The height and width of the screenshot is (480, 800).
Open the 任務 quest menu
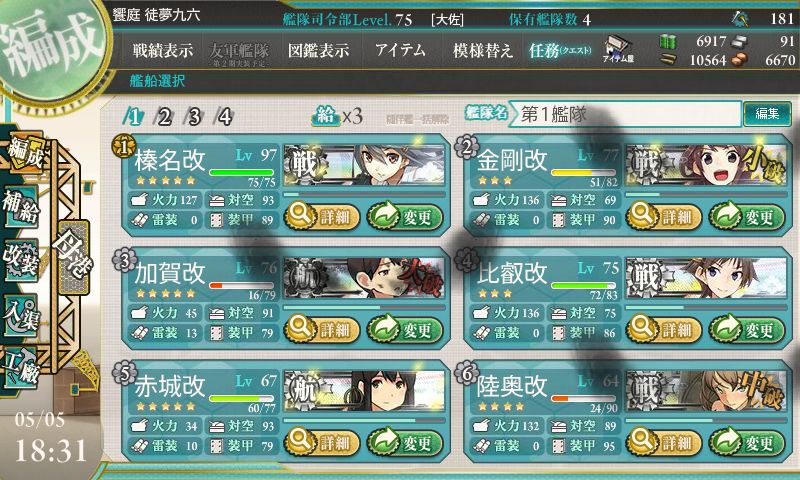560,50
